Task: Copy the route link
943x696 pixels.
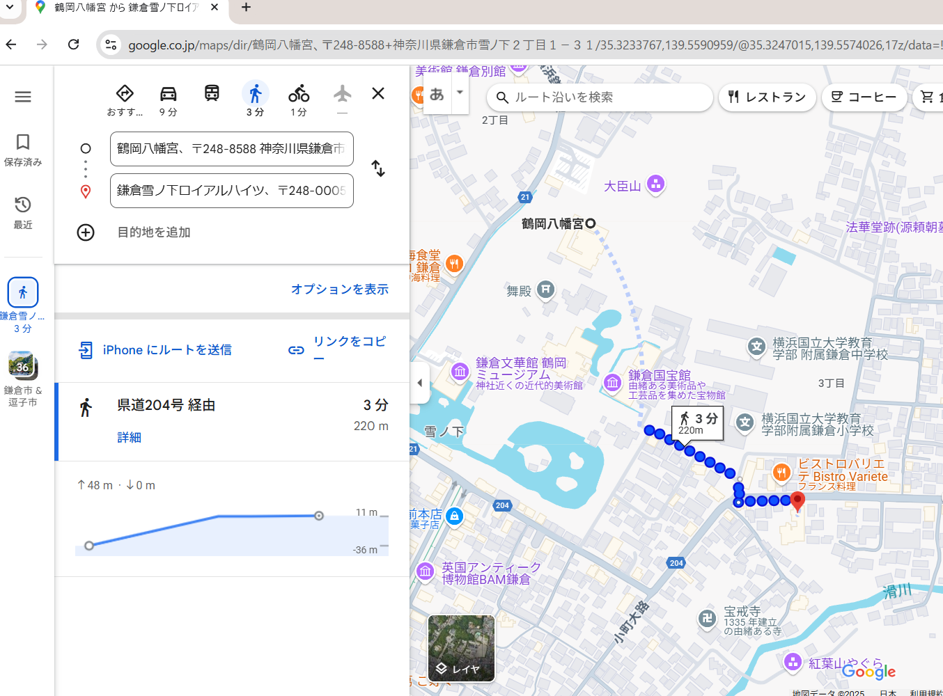Action: (337, 350)
